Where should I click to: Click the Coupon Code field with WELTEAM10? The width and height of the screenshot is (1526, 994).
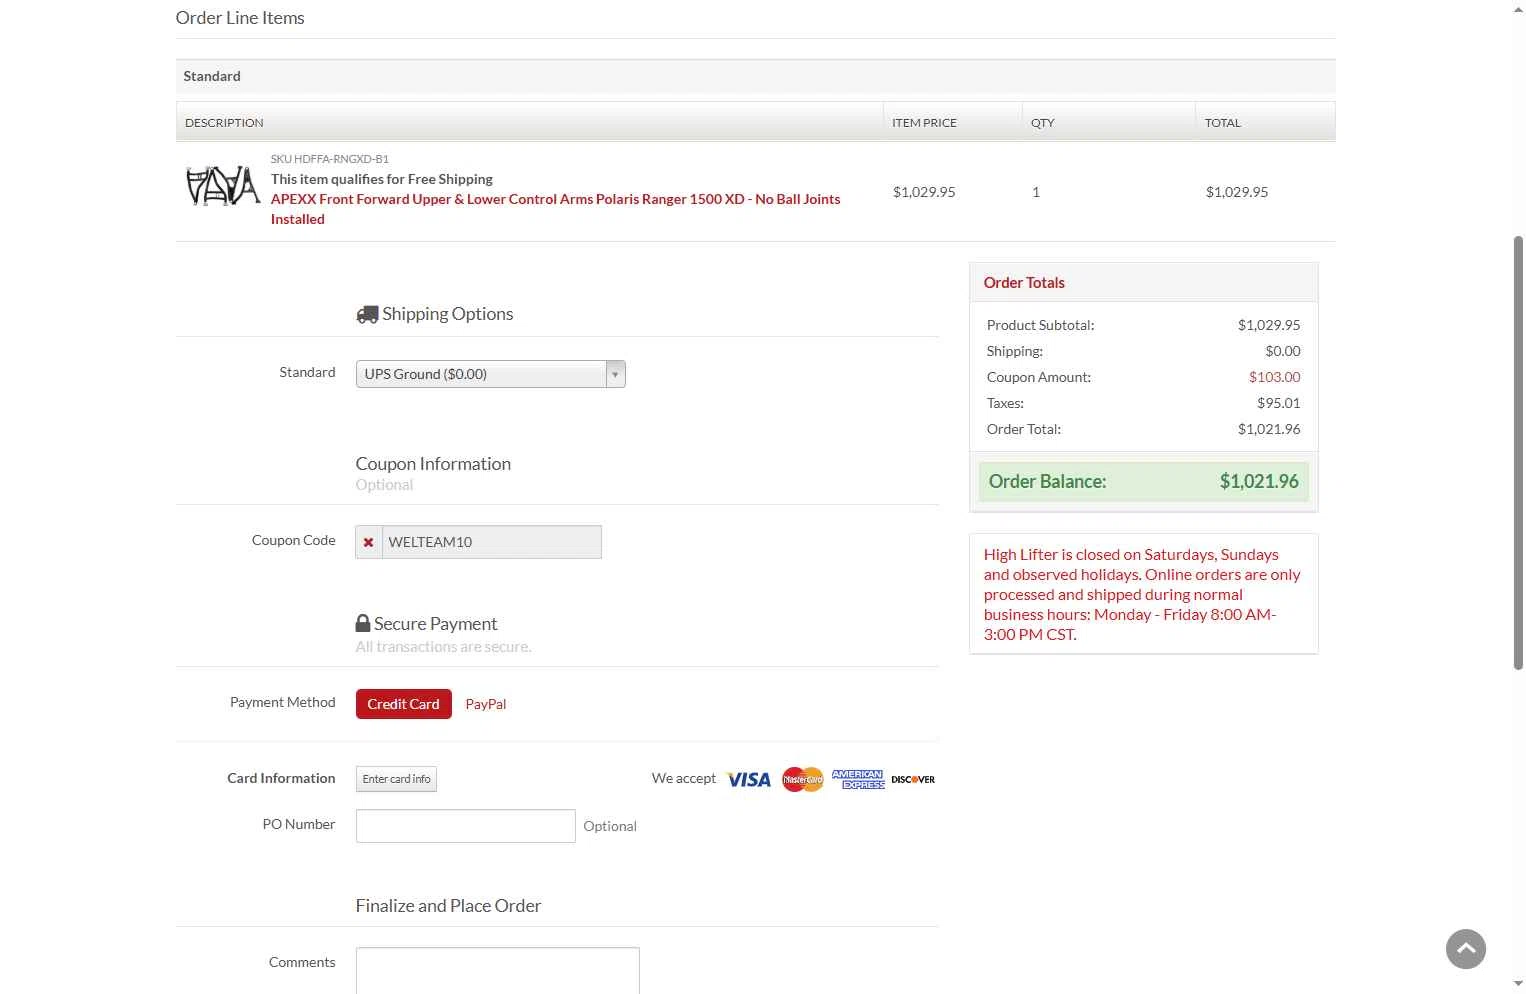491,542
